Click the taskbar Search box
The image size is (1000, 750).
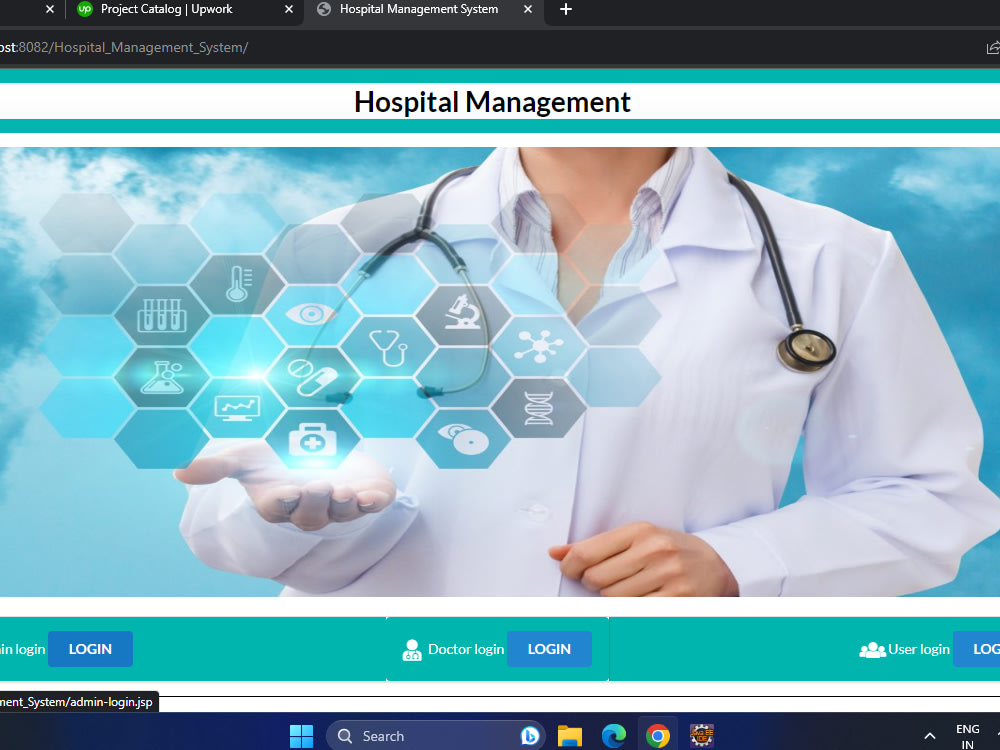[436, 736]
